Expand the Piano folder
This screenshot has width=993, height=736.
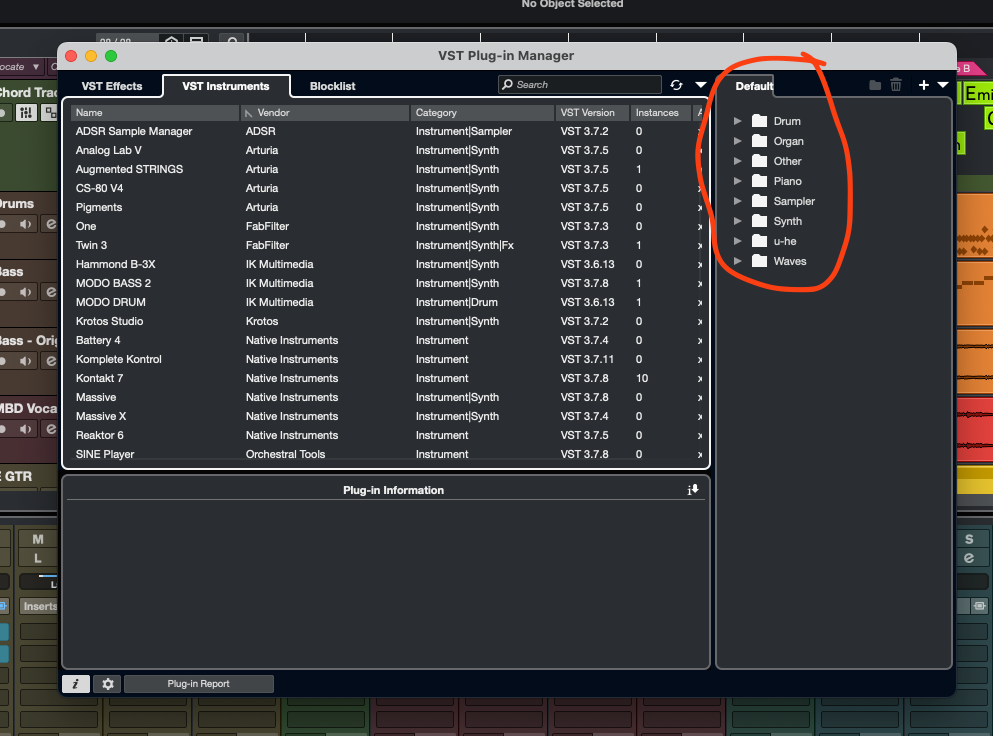pos(737,181)
